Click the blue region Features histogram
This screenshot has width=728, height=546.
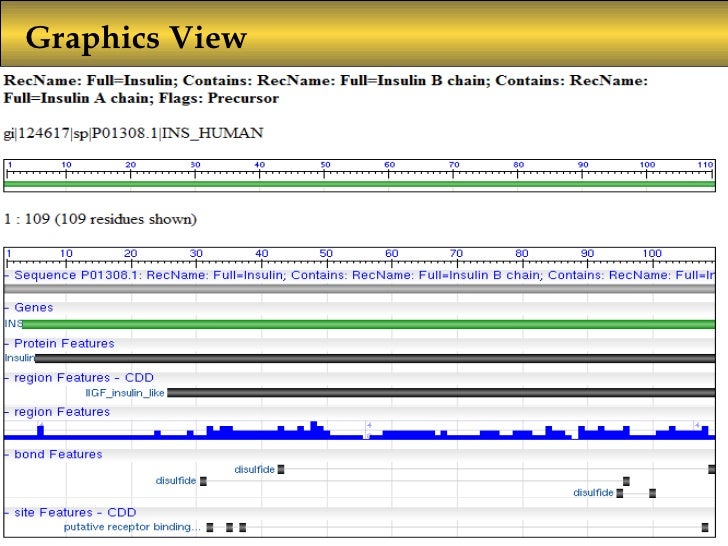pos(359,430)
